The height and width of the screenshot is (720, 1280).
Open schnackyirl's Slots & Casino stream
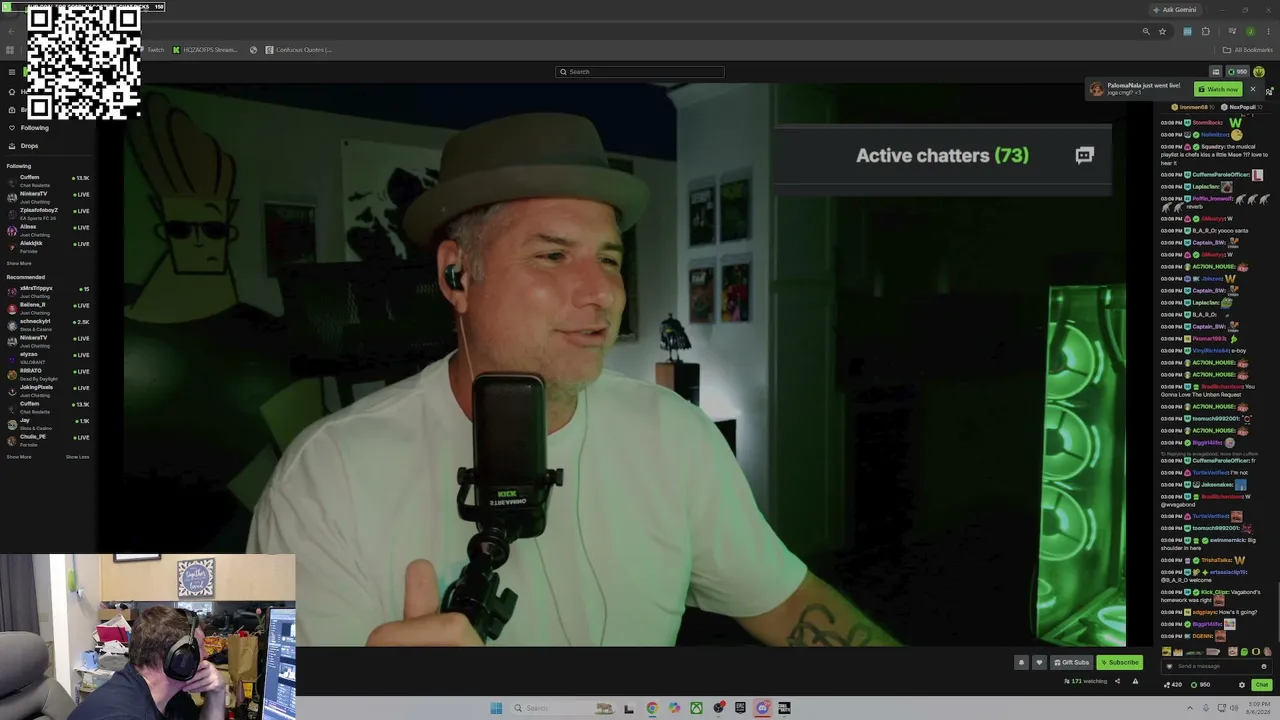48,324
